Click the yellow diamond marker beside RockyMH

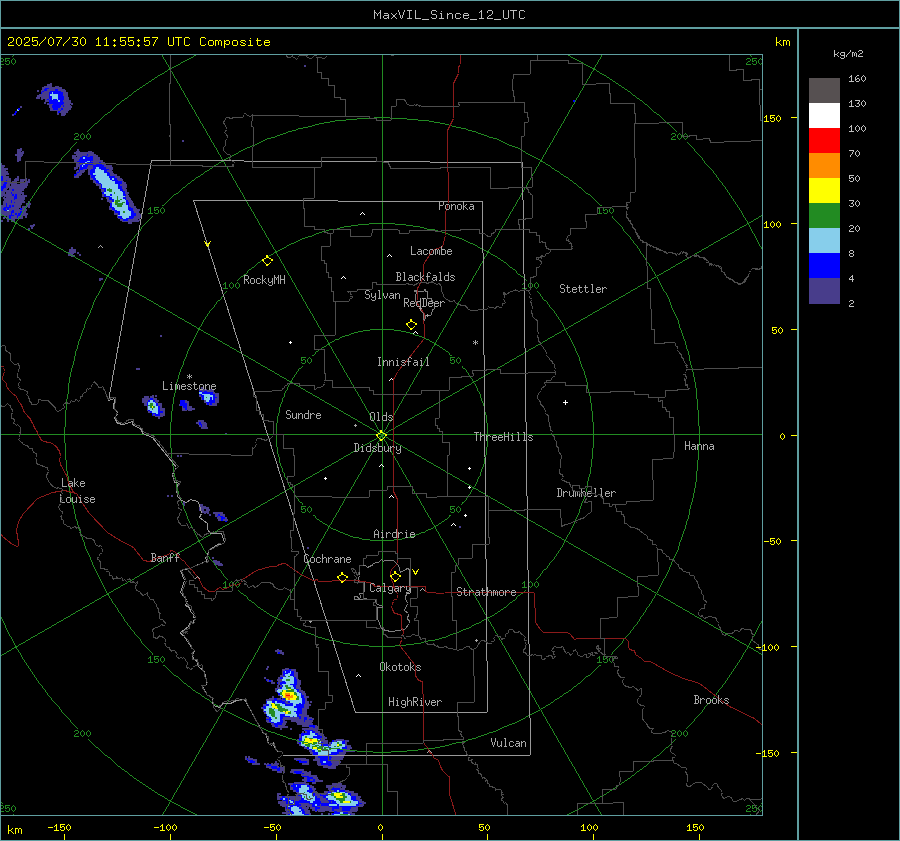(x=267, y=261)
